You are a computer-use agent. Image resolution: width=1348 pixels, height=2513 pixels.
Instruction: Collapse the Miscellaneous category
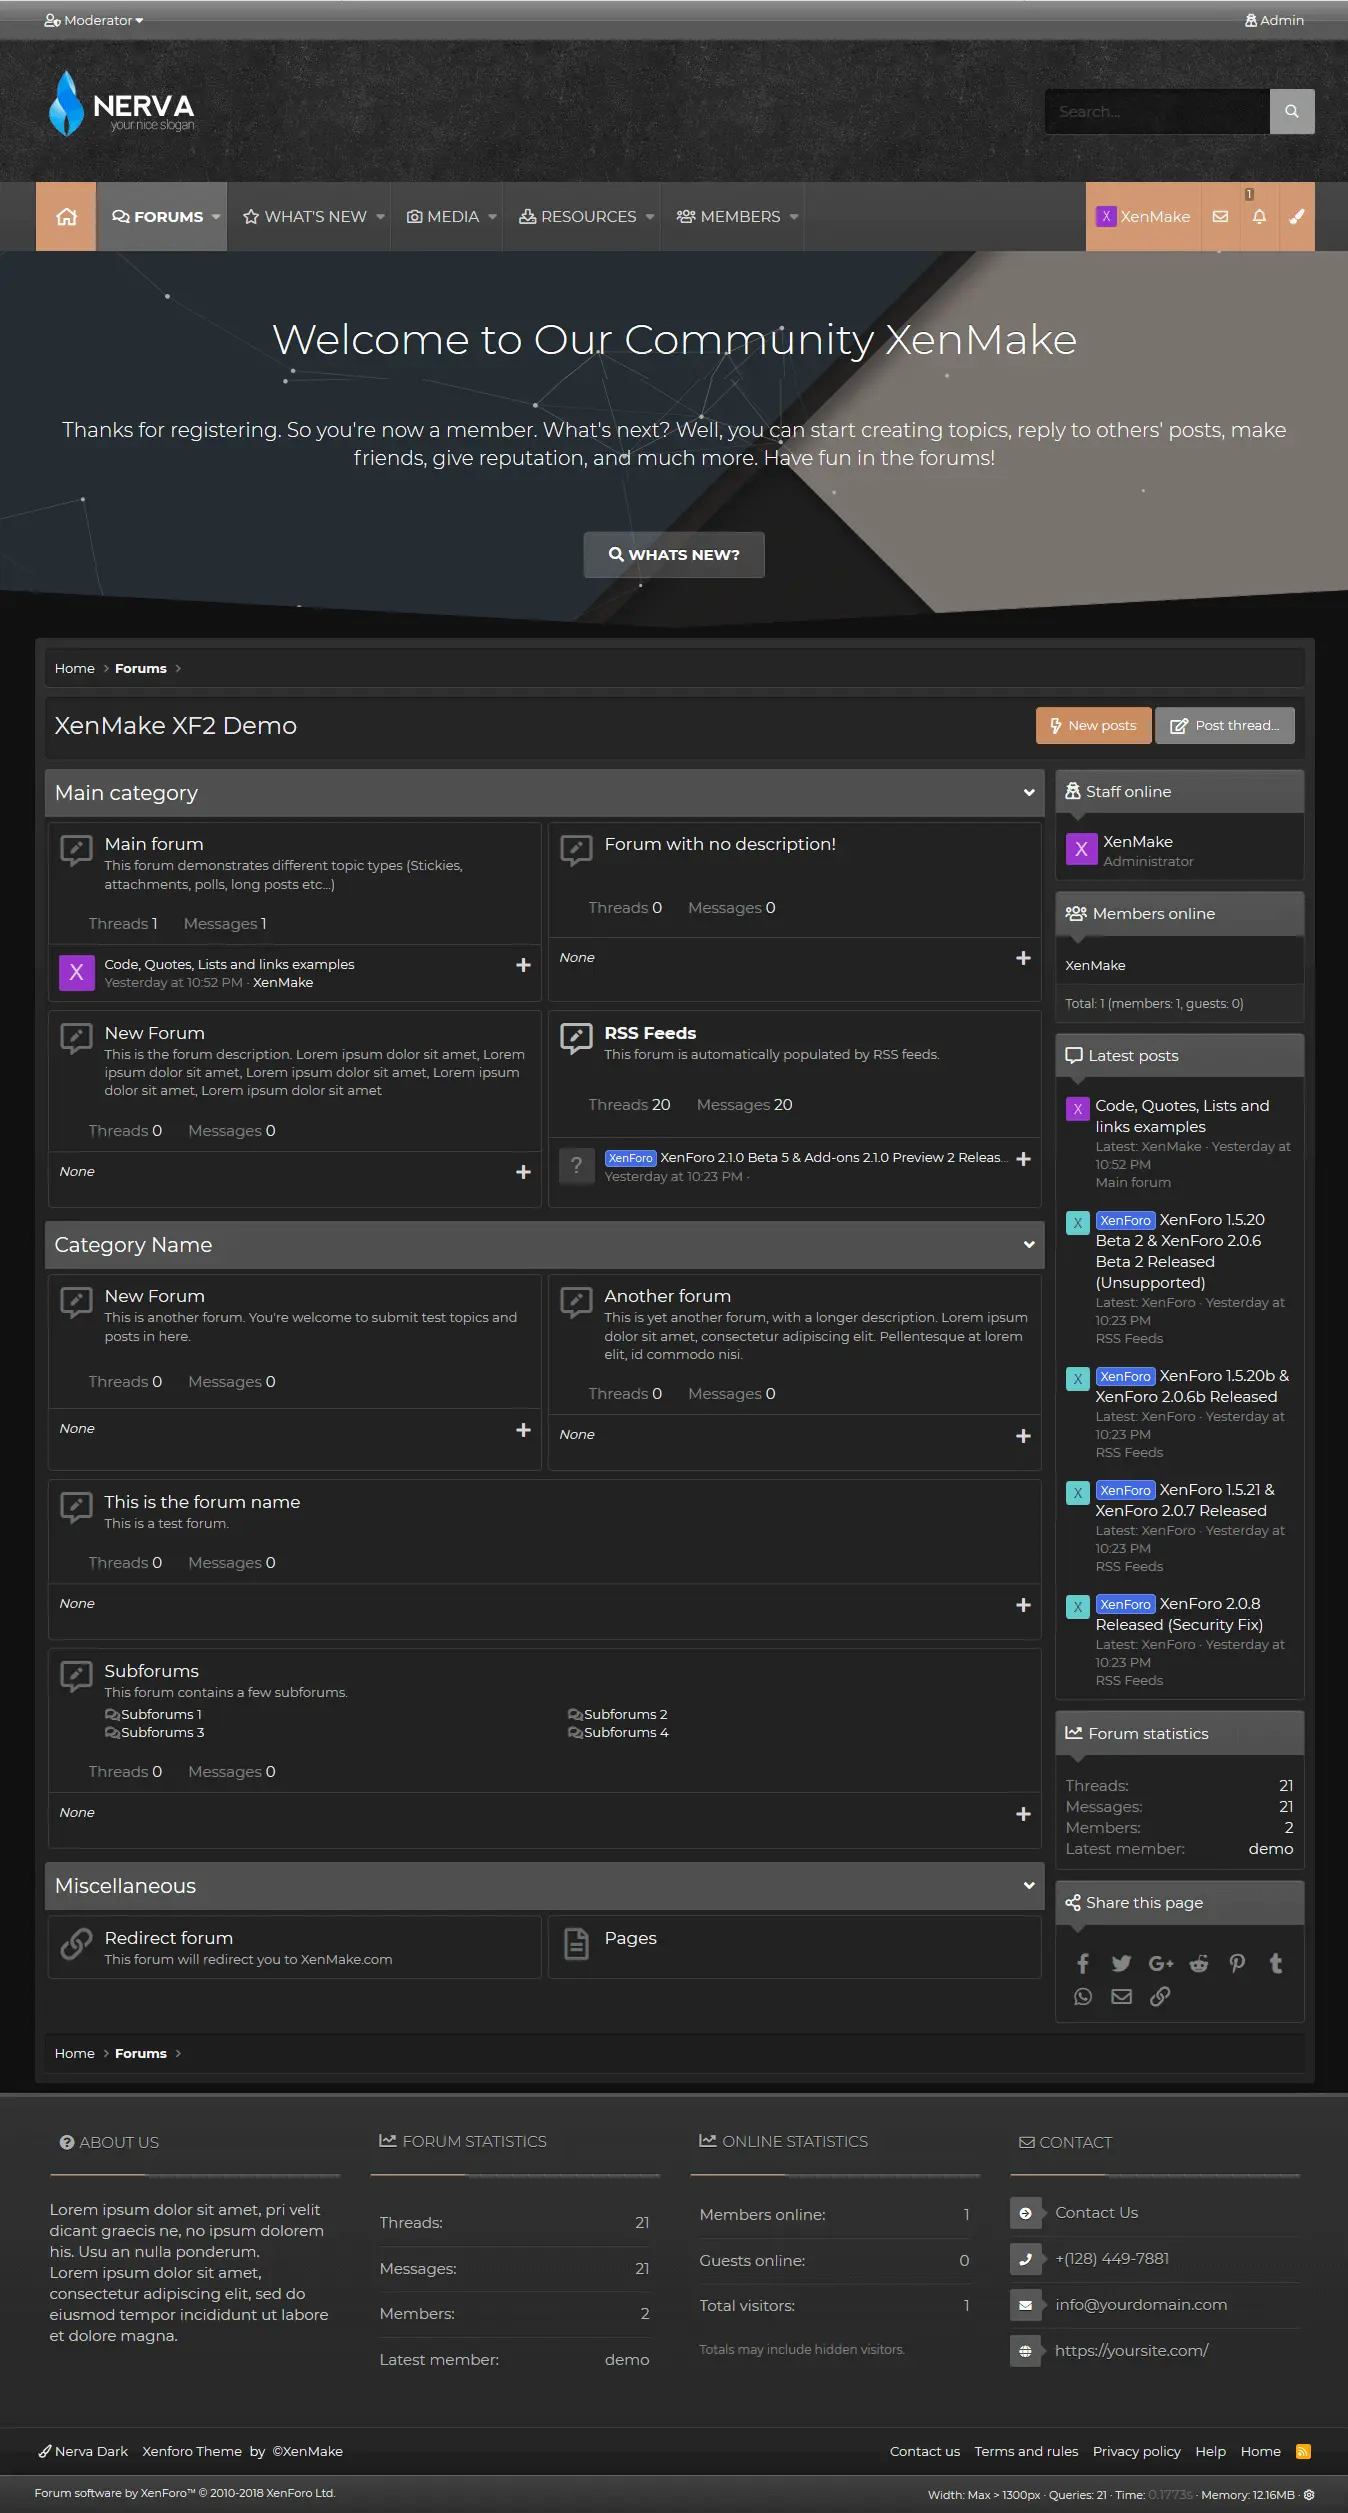(x=1029, y=1886)
